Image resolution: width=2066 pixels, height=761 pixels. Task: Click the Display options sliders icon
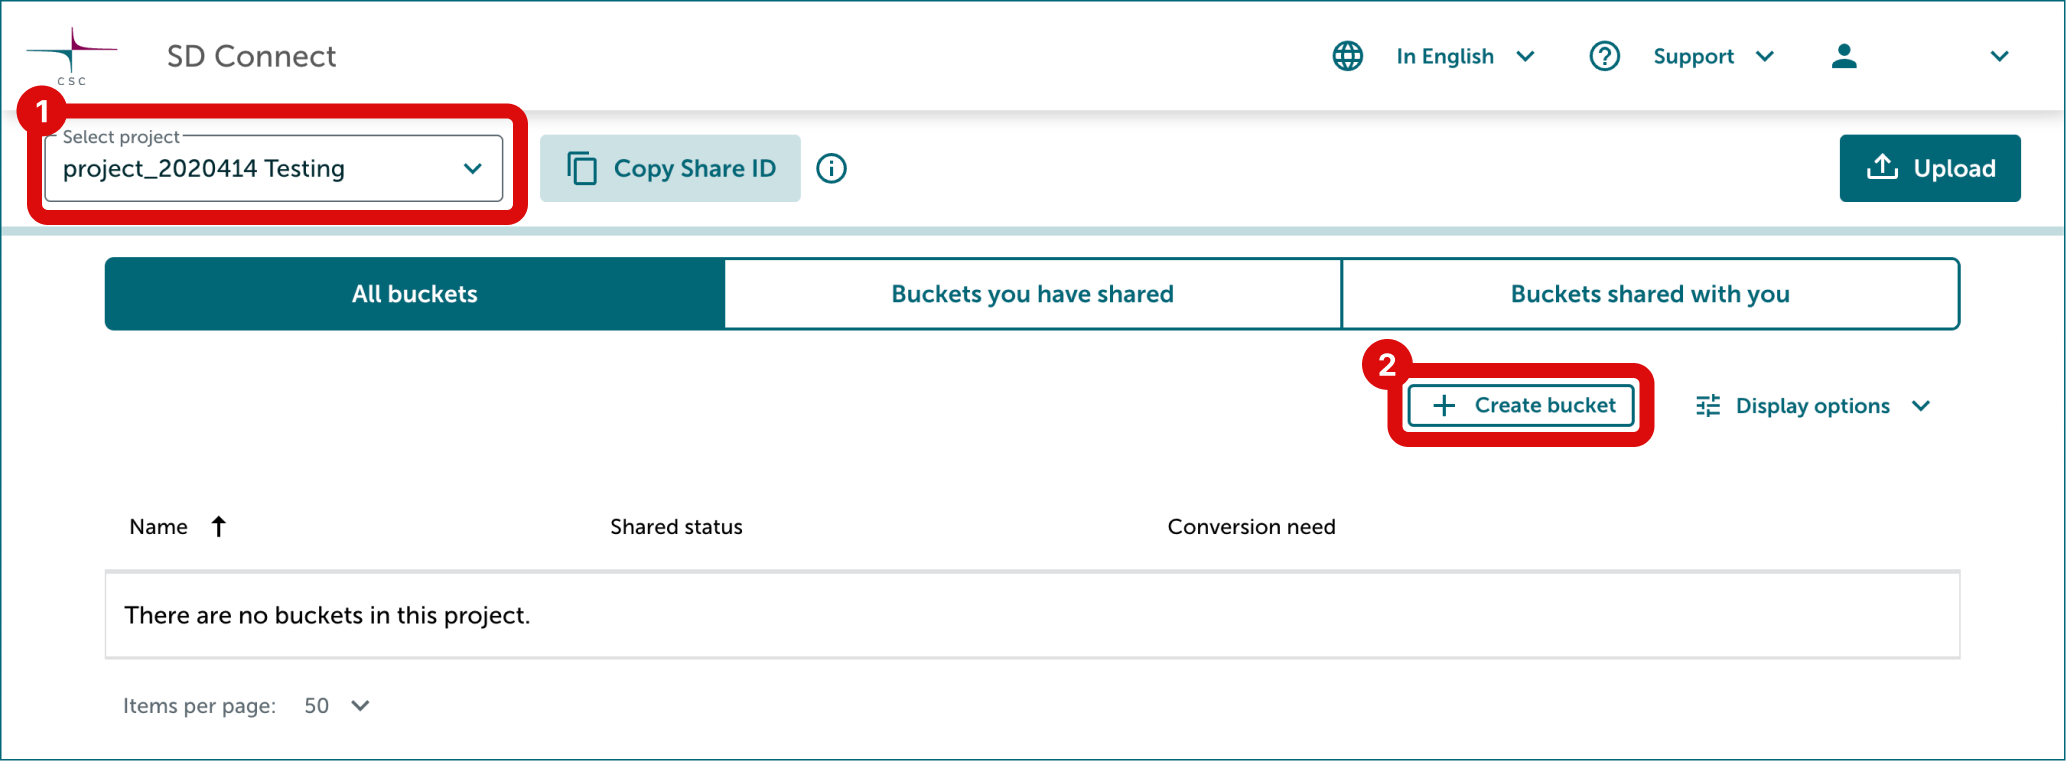tap(1708, 405)
